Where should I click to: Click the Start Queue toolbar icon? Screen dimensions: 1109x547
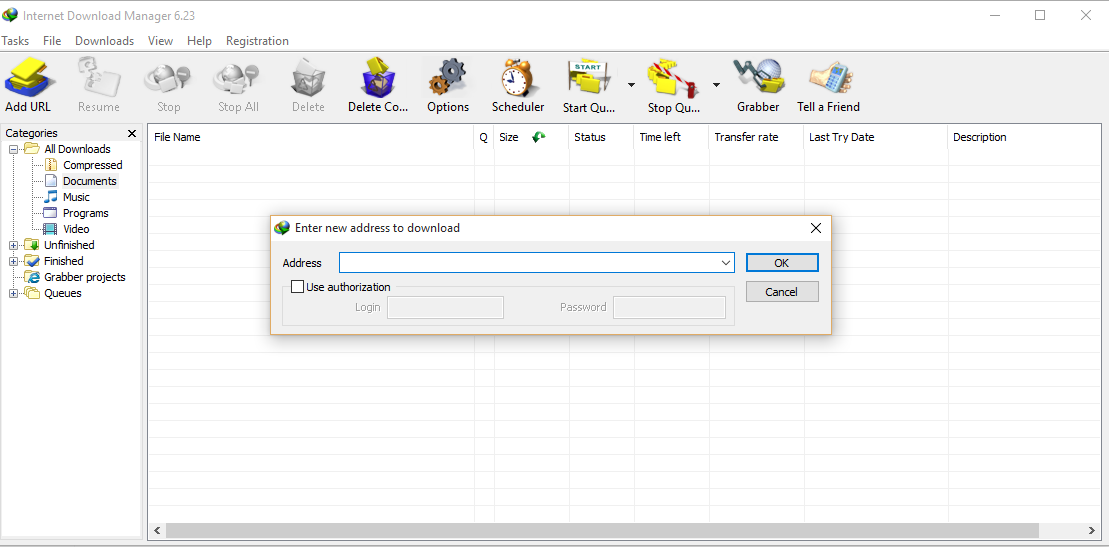[589, 78]
